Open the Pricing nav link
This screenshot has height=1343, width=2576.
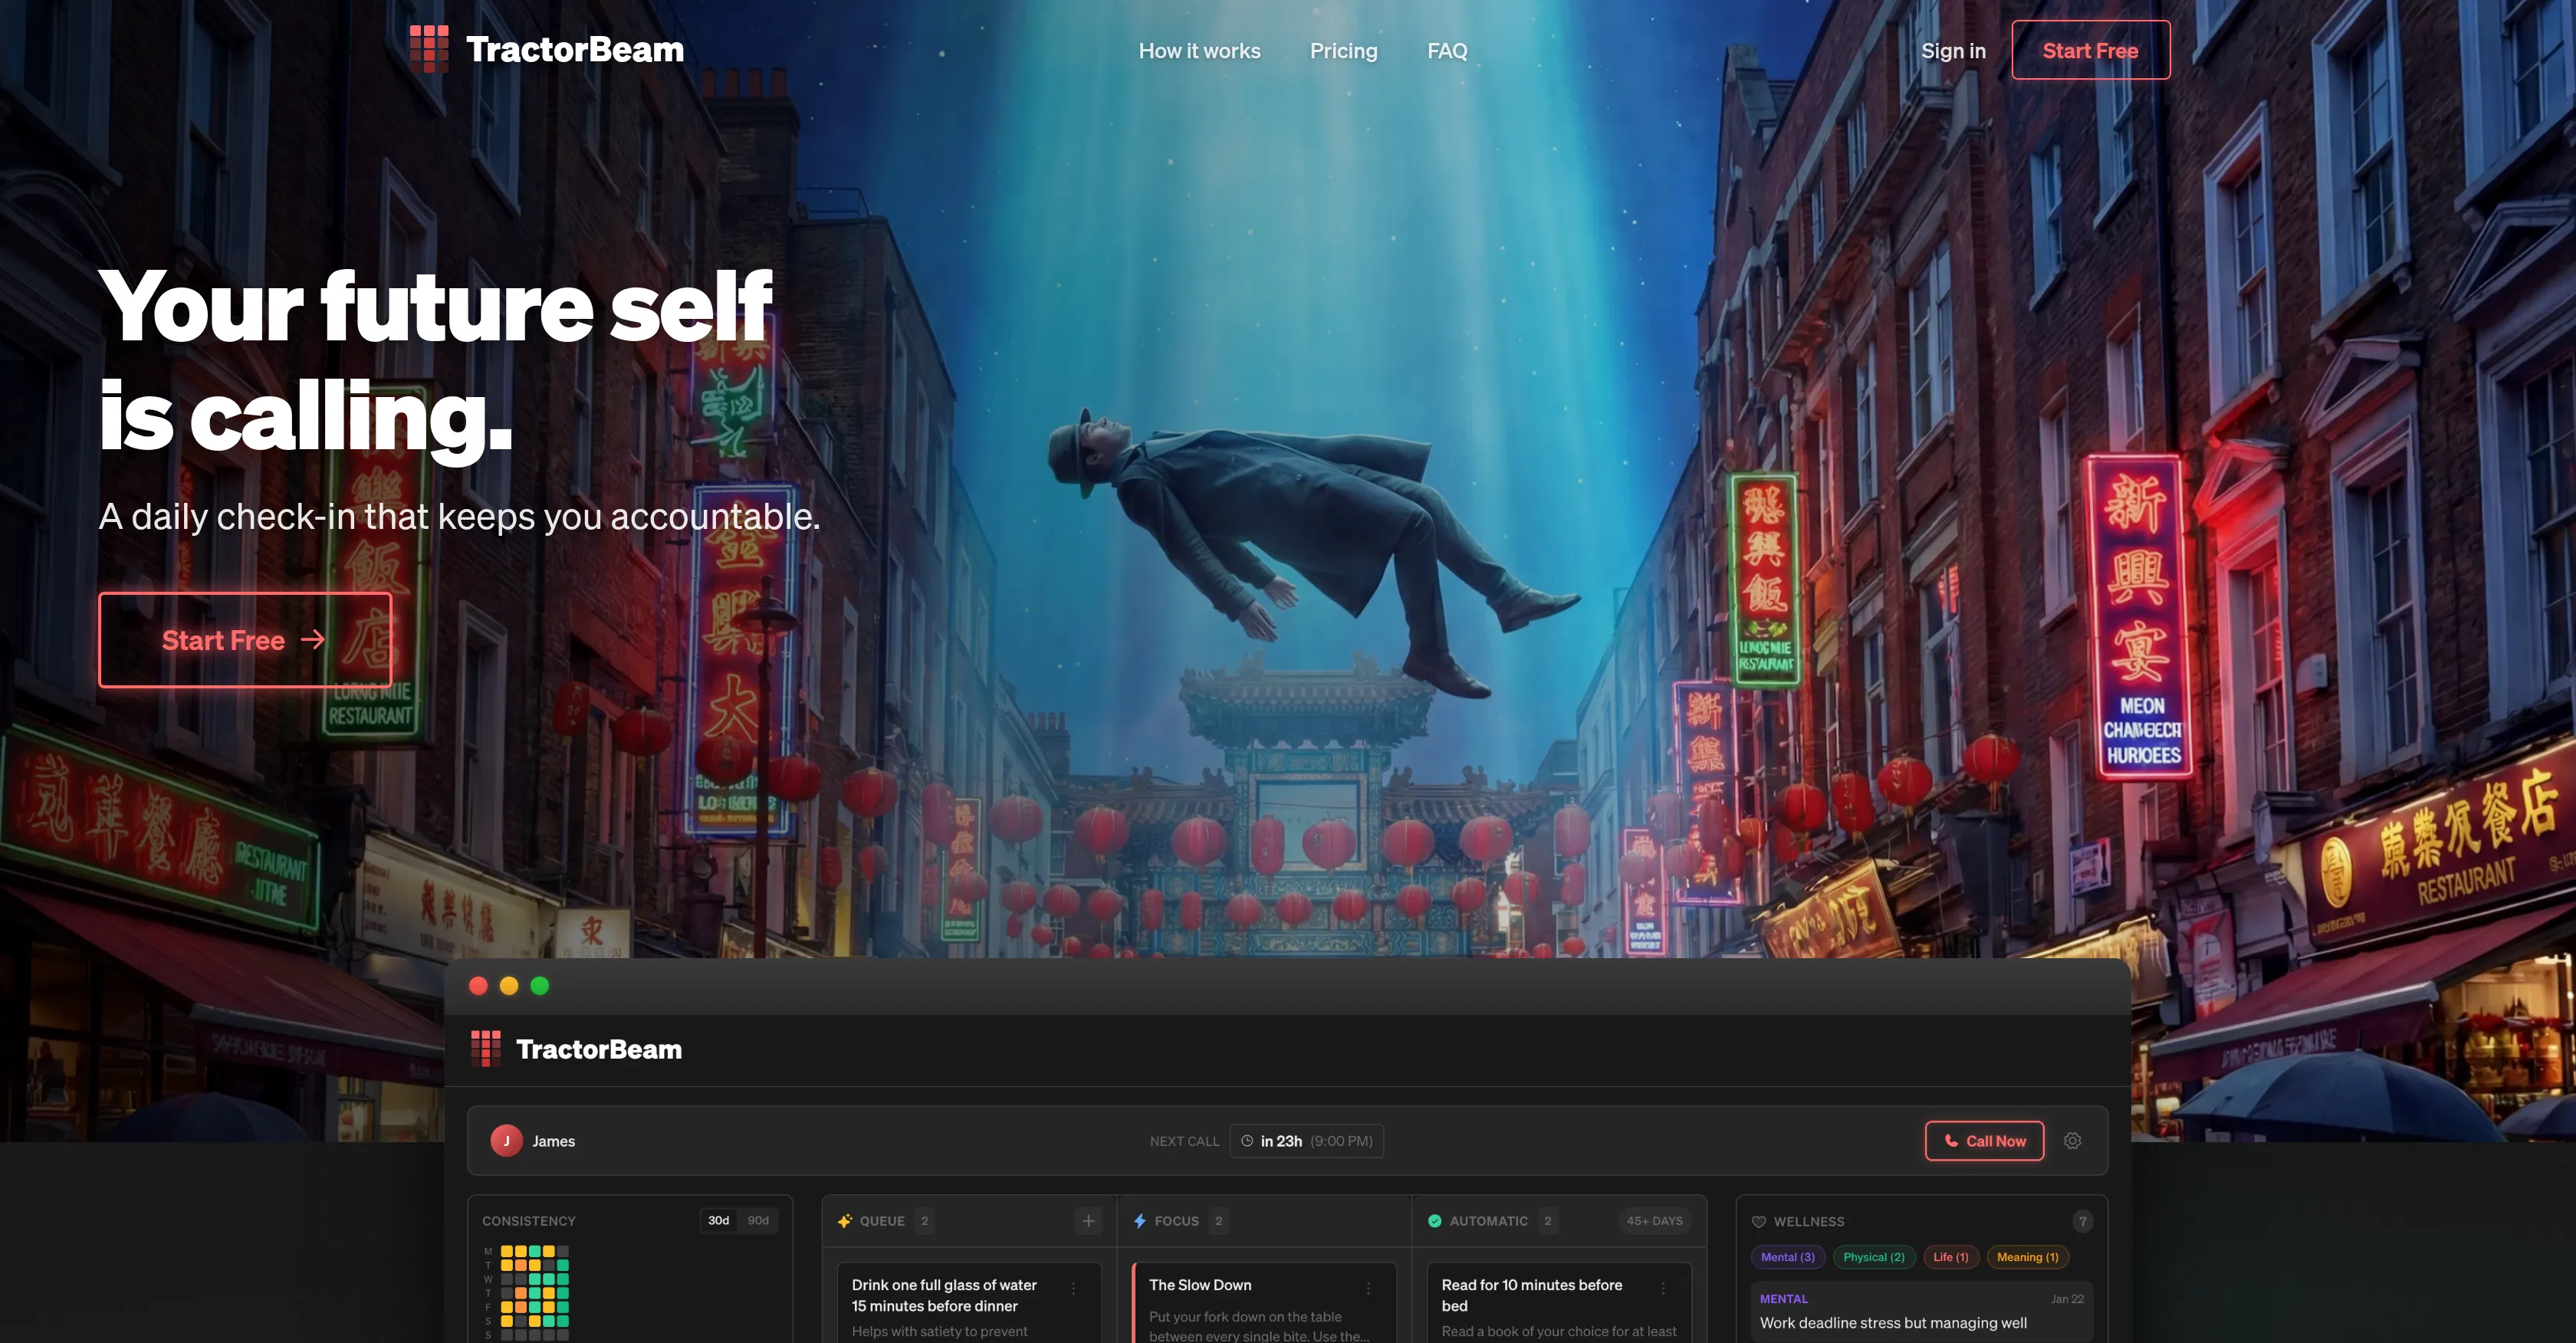point(1343,51)
